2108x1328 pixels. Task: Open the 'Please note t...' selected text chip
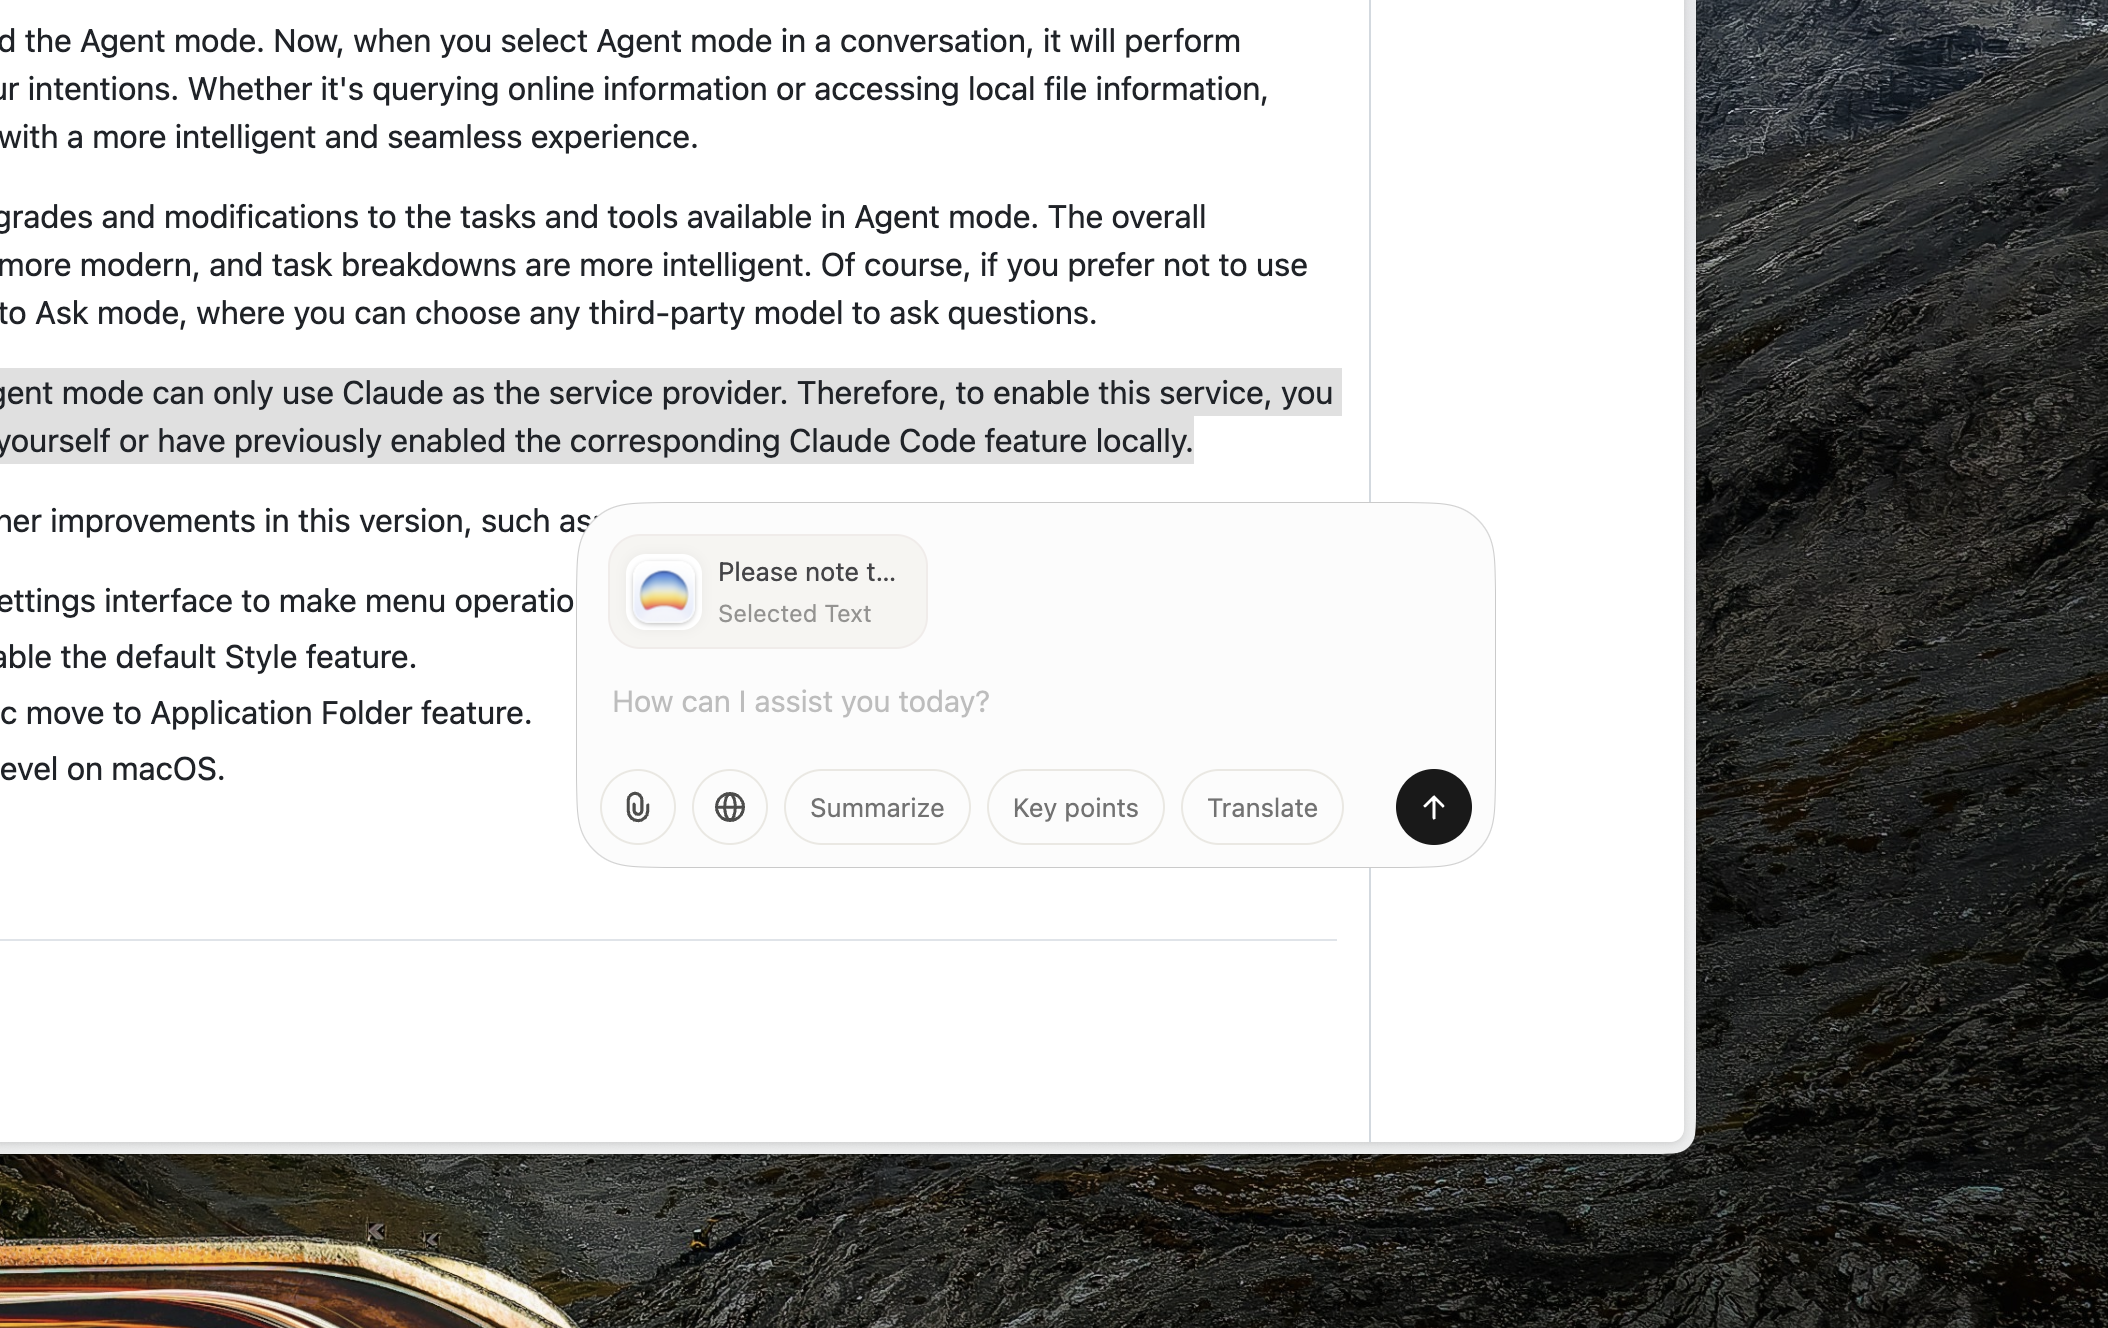pos(805,573)
